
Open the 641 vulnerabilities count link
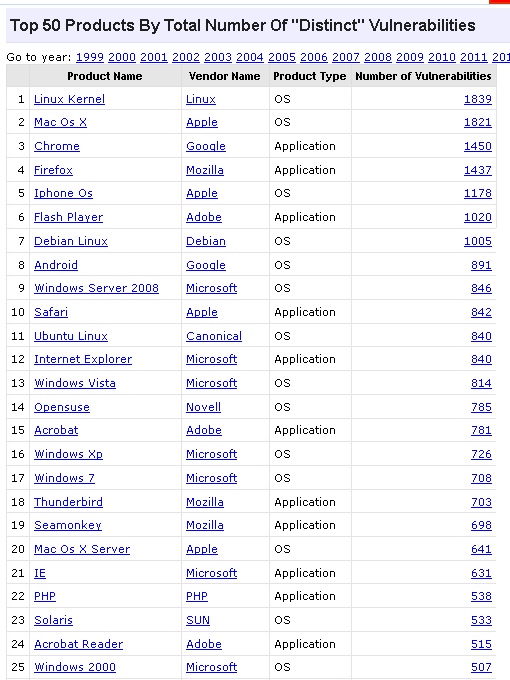point(481,549)
